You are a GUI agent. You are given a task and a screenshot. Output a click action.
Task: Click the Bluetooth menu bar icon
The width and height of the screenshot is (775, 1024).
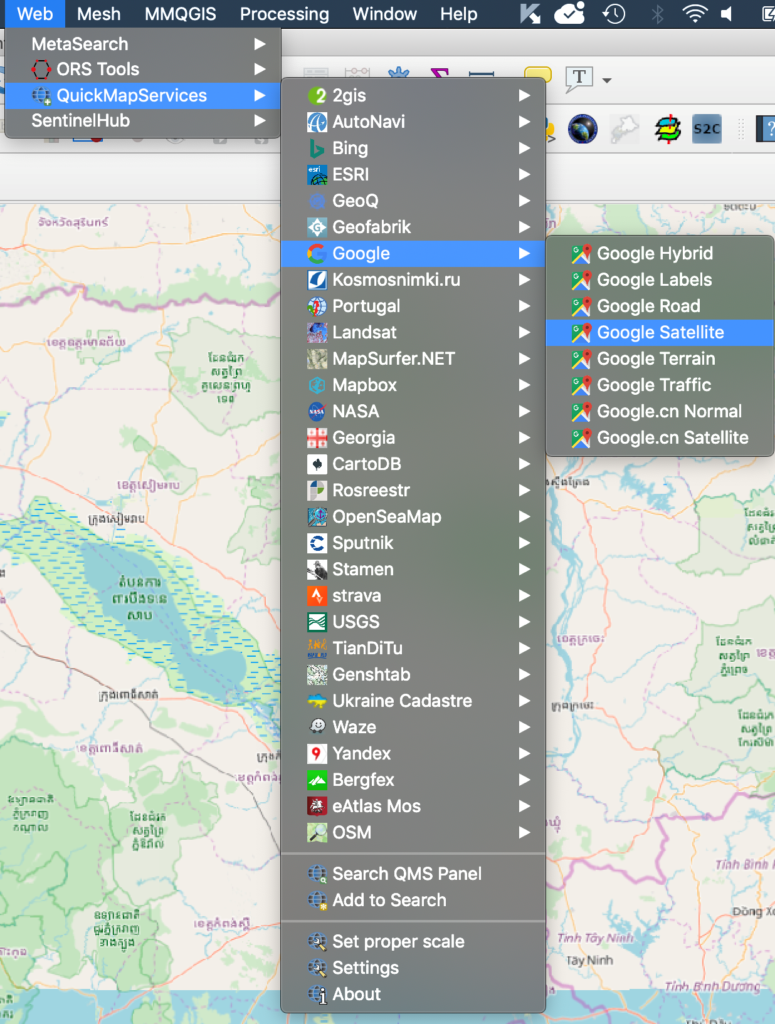click(x=657, y=14)
